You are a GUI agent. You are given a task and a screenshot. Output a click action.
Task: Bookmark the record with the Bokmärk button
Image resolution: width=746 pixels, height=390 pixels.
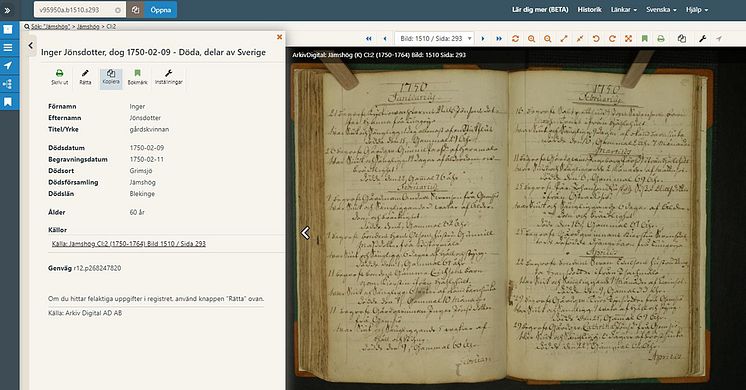137,77
